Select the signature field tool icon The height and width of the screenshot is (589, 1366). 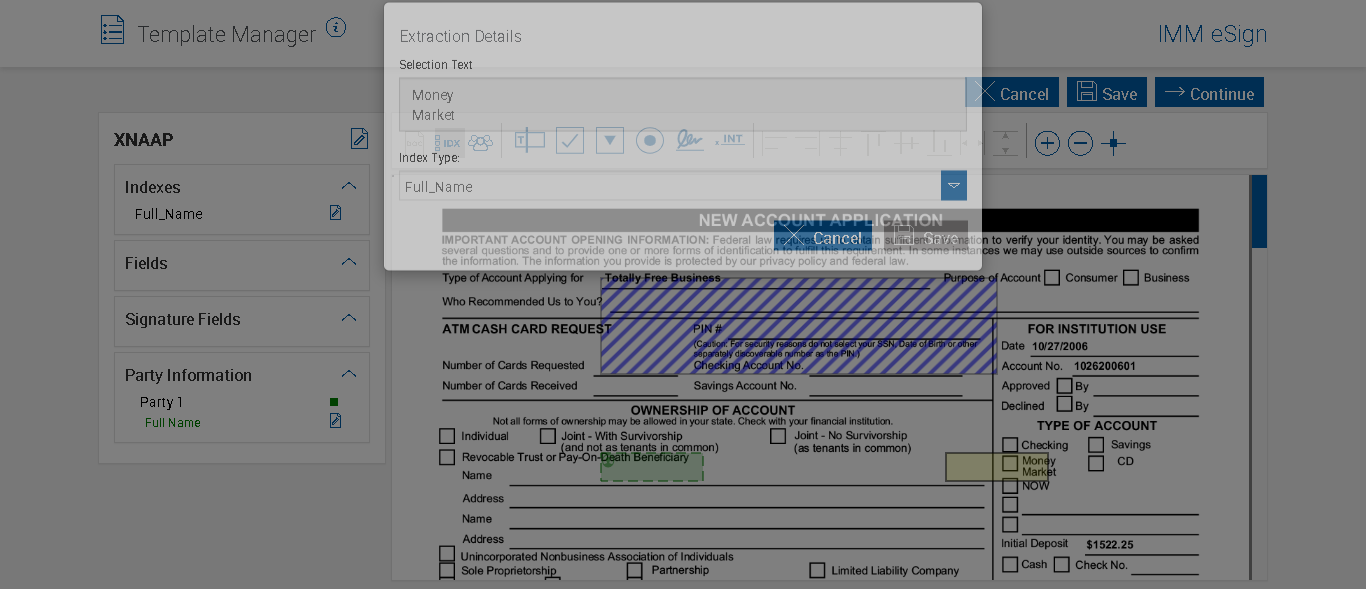pyautogui.click(x=689, y=141)
